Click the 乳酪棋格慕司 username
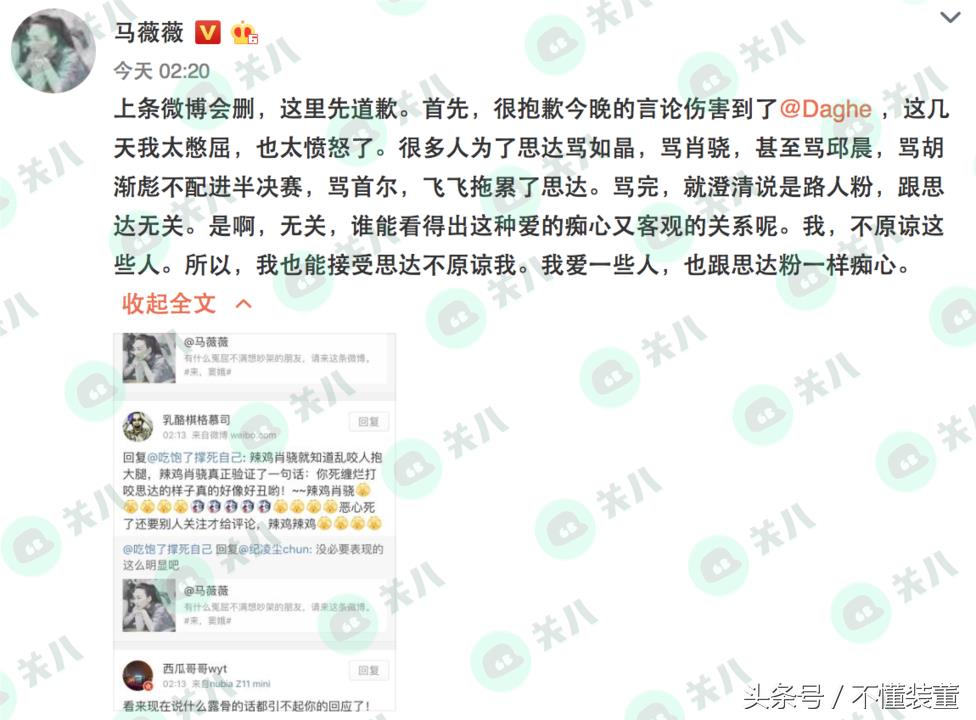Viewport: 976px width, 720px height. click(196, 419)
